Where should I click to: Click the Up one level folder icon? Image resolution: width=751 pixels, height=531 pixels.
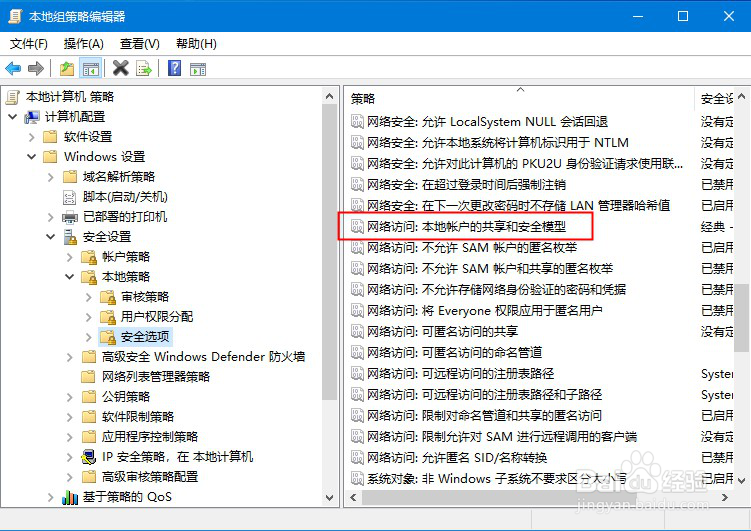[67, 69]
